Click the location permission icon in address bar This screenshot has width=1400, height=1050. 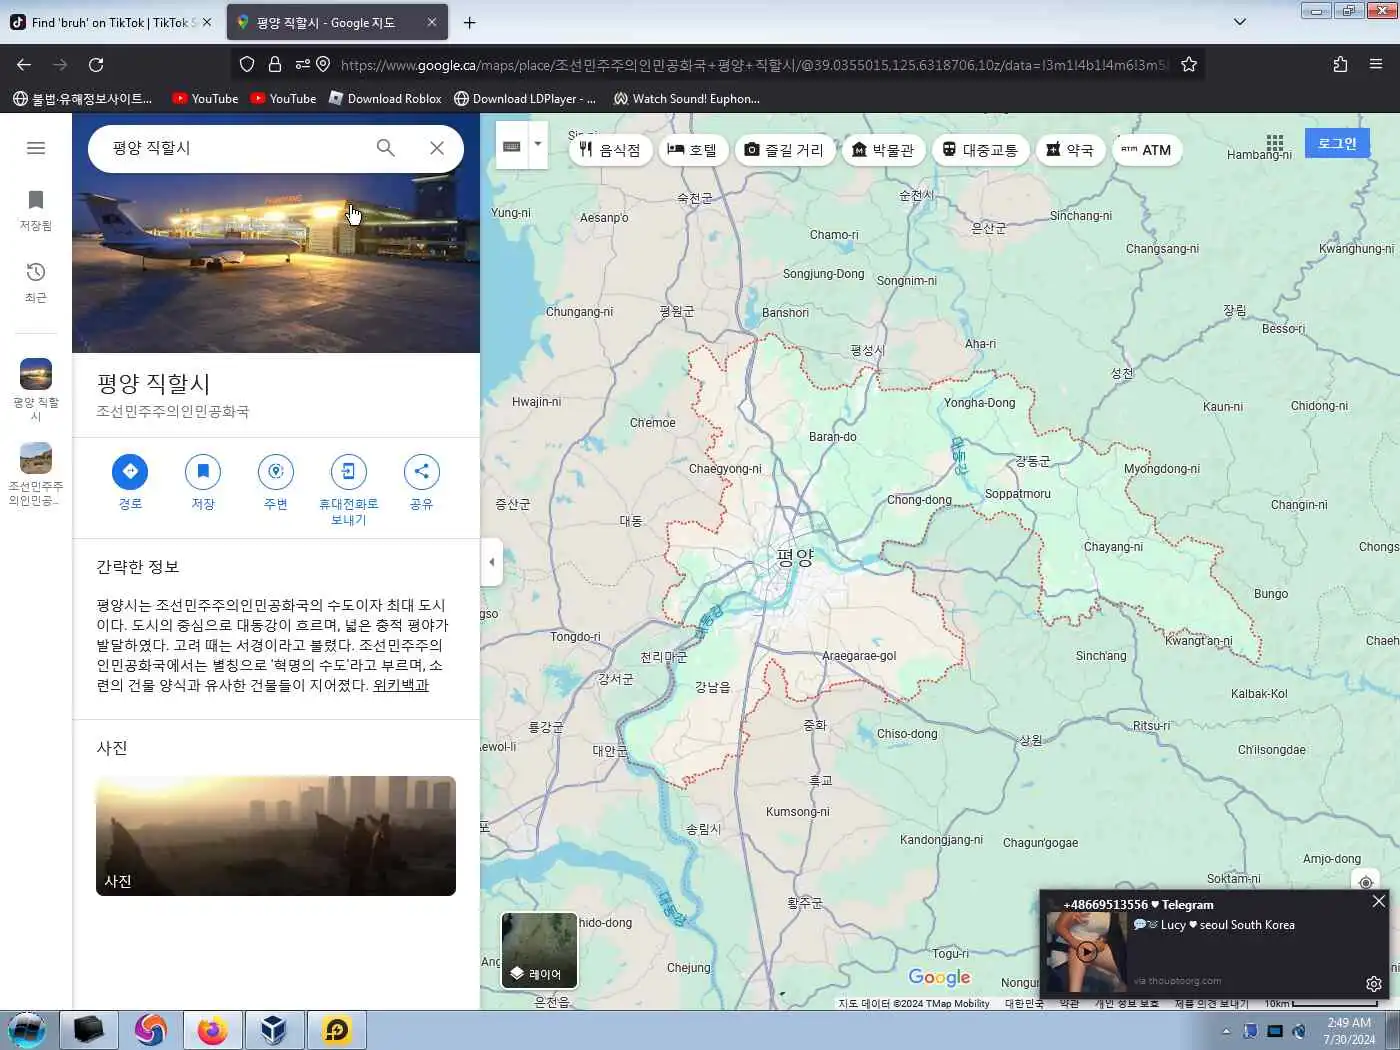click(323, 64)
